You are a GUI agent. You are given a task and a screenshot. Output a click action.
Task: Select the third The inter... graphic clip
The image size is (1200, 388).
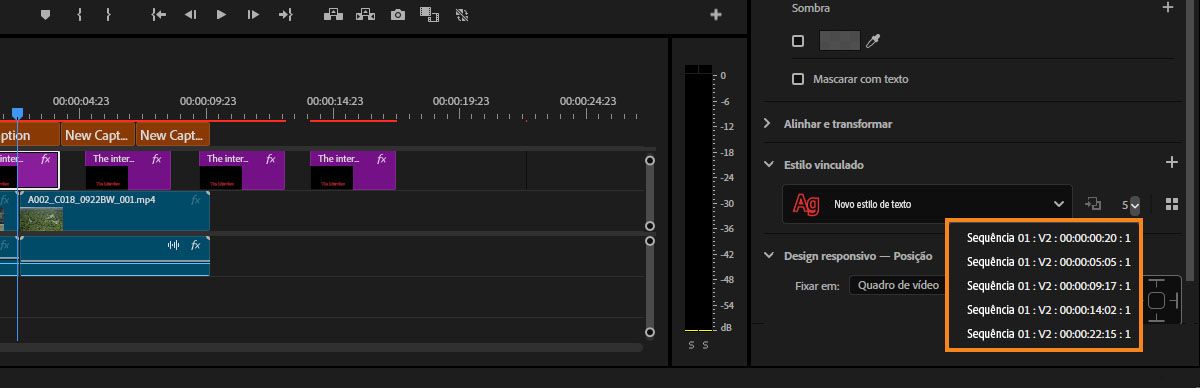point(241,170)
